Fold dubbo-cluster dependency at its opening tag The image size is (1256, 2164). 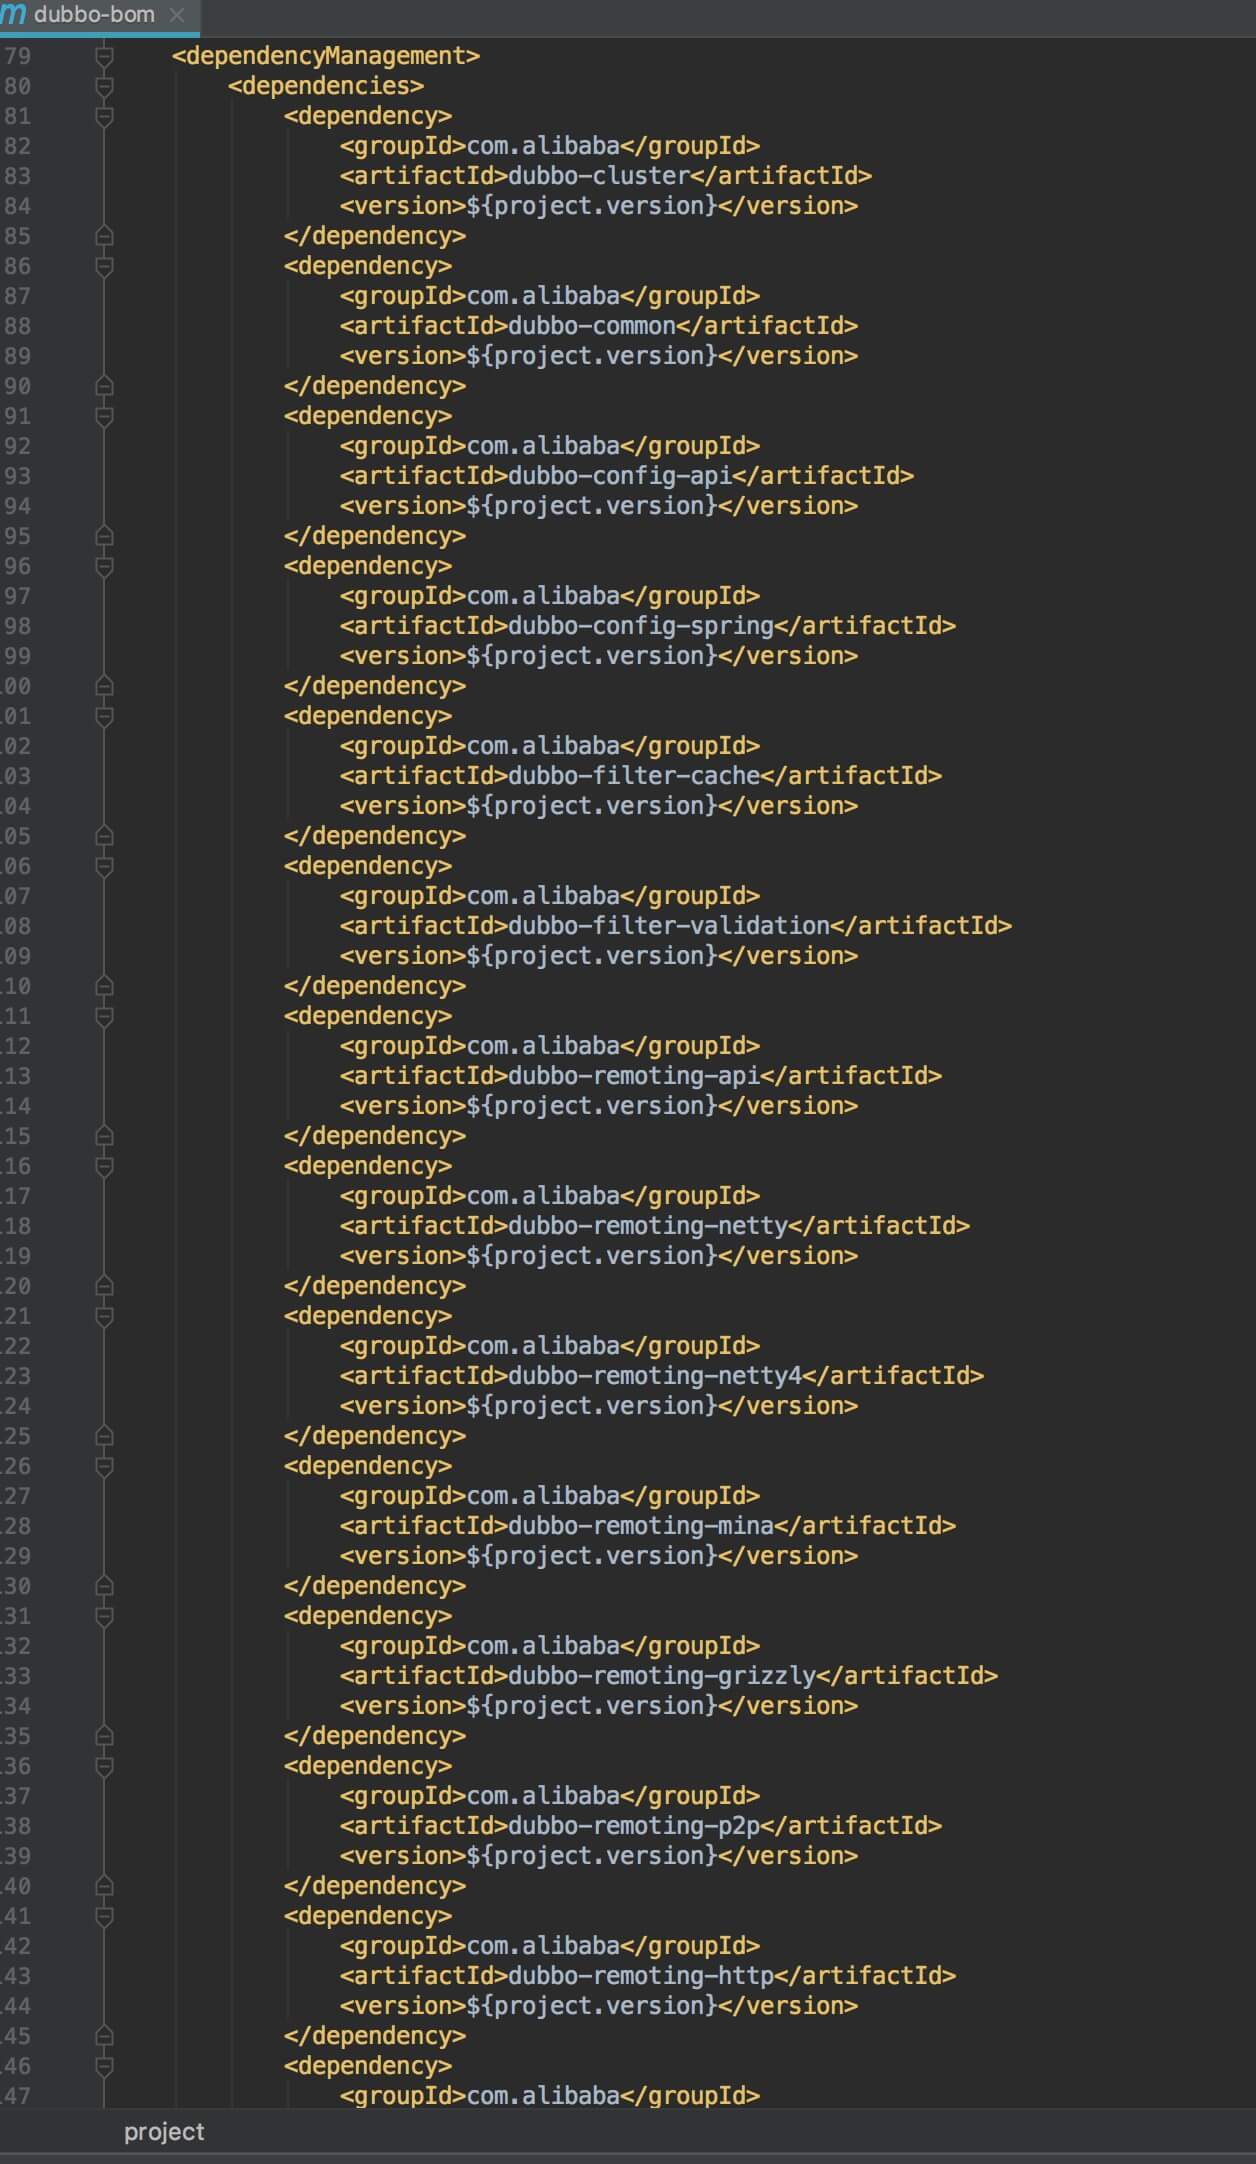104,116
